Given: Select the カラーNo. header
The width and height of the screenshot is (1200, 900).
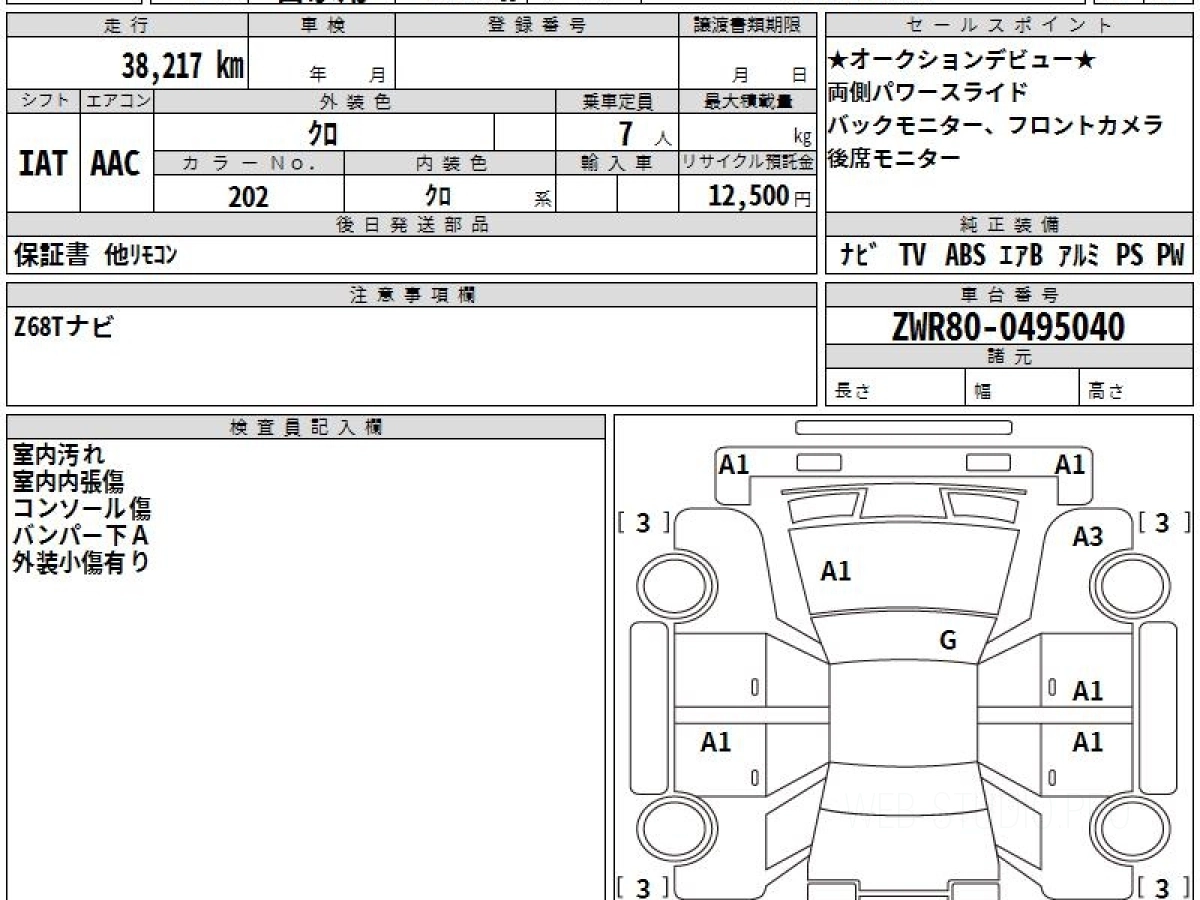Looking at the screenshot, I should pos(250,163).
